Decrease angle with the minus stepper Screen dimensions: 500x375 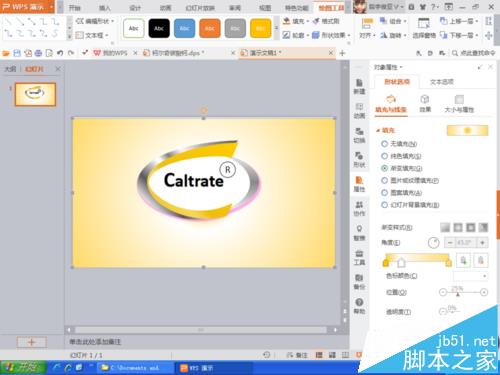tap(450, 243)
